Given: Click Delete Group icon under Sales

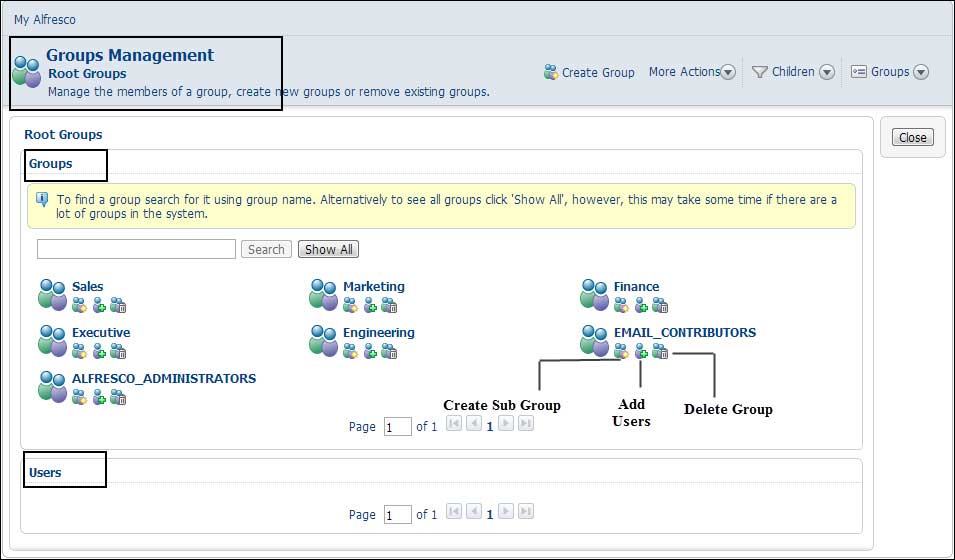Looking at the screenshot, I should pyautogui.click(x=118, y=305).
